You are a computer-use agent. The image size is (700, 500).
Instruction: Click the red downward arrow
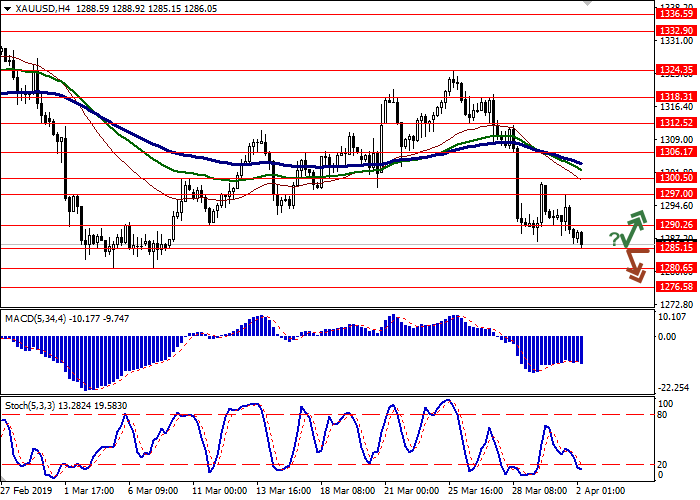point(634,264)
